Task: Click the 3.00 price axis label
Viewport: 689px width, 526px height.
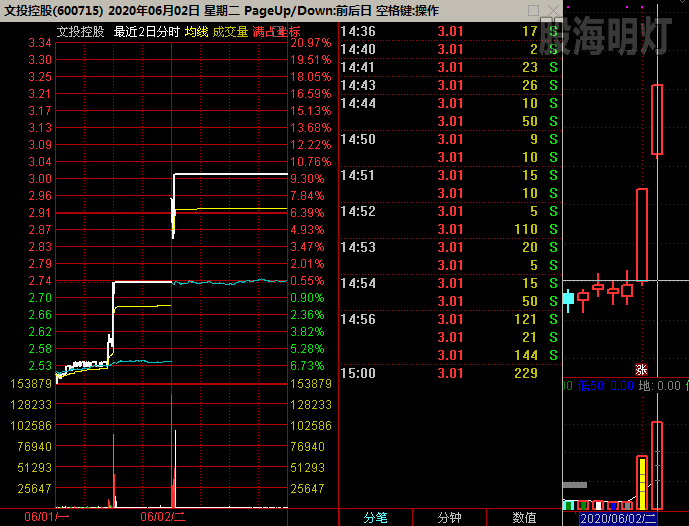Action: point(40,179)
